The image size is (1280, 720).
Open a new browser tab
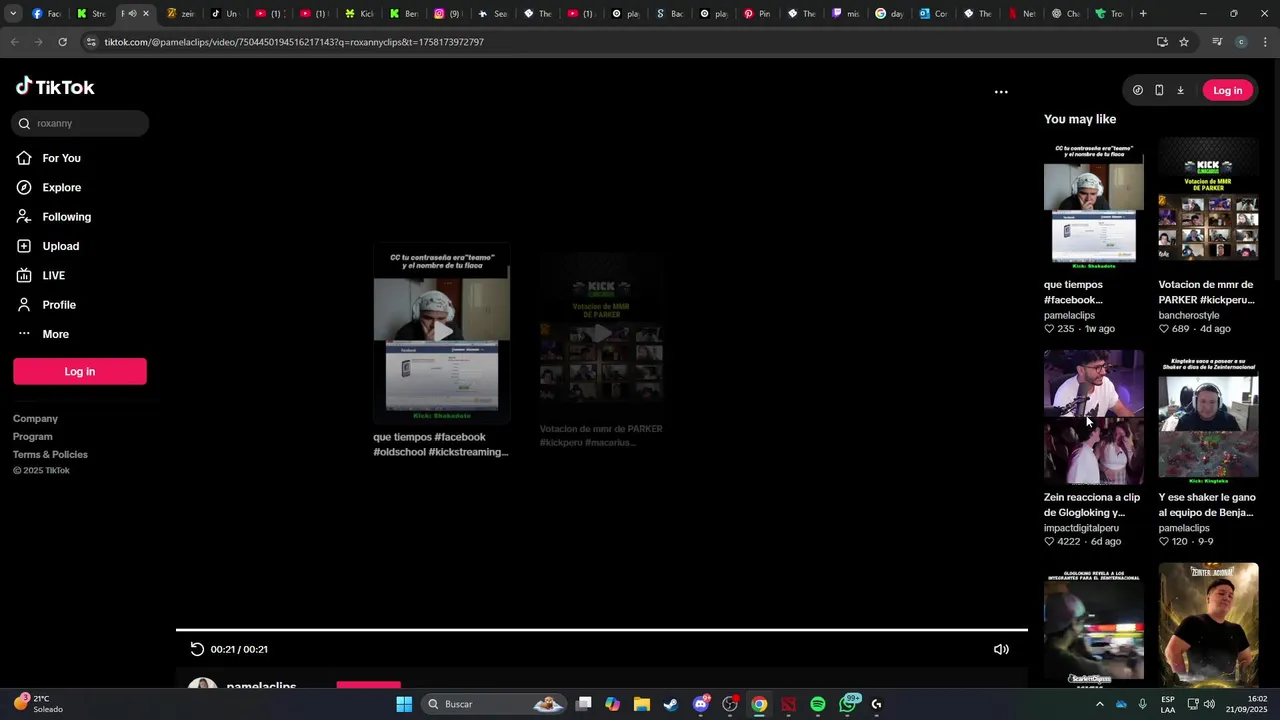[1143, 14]
